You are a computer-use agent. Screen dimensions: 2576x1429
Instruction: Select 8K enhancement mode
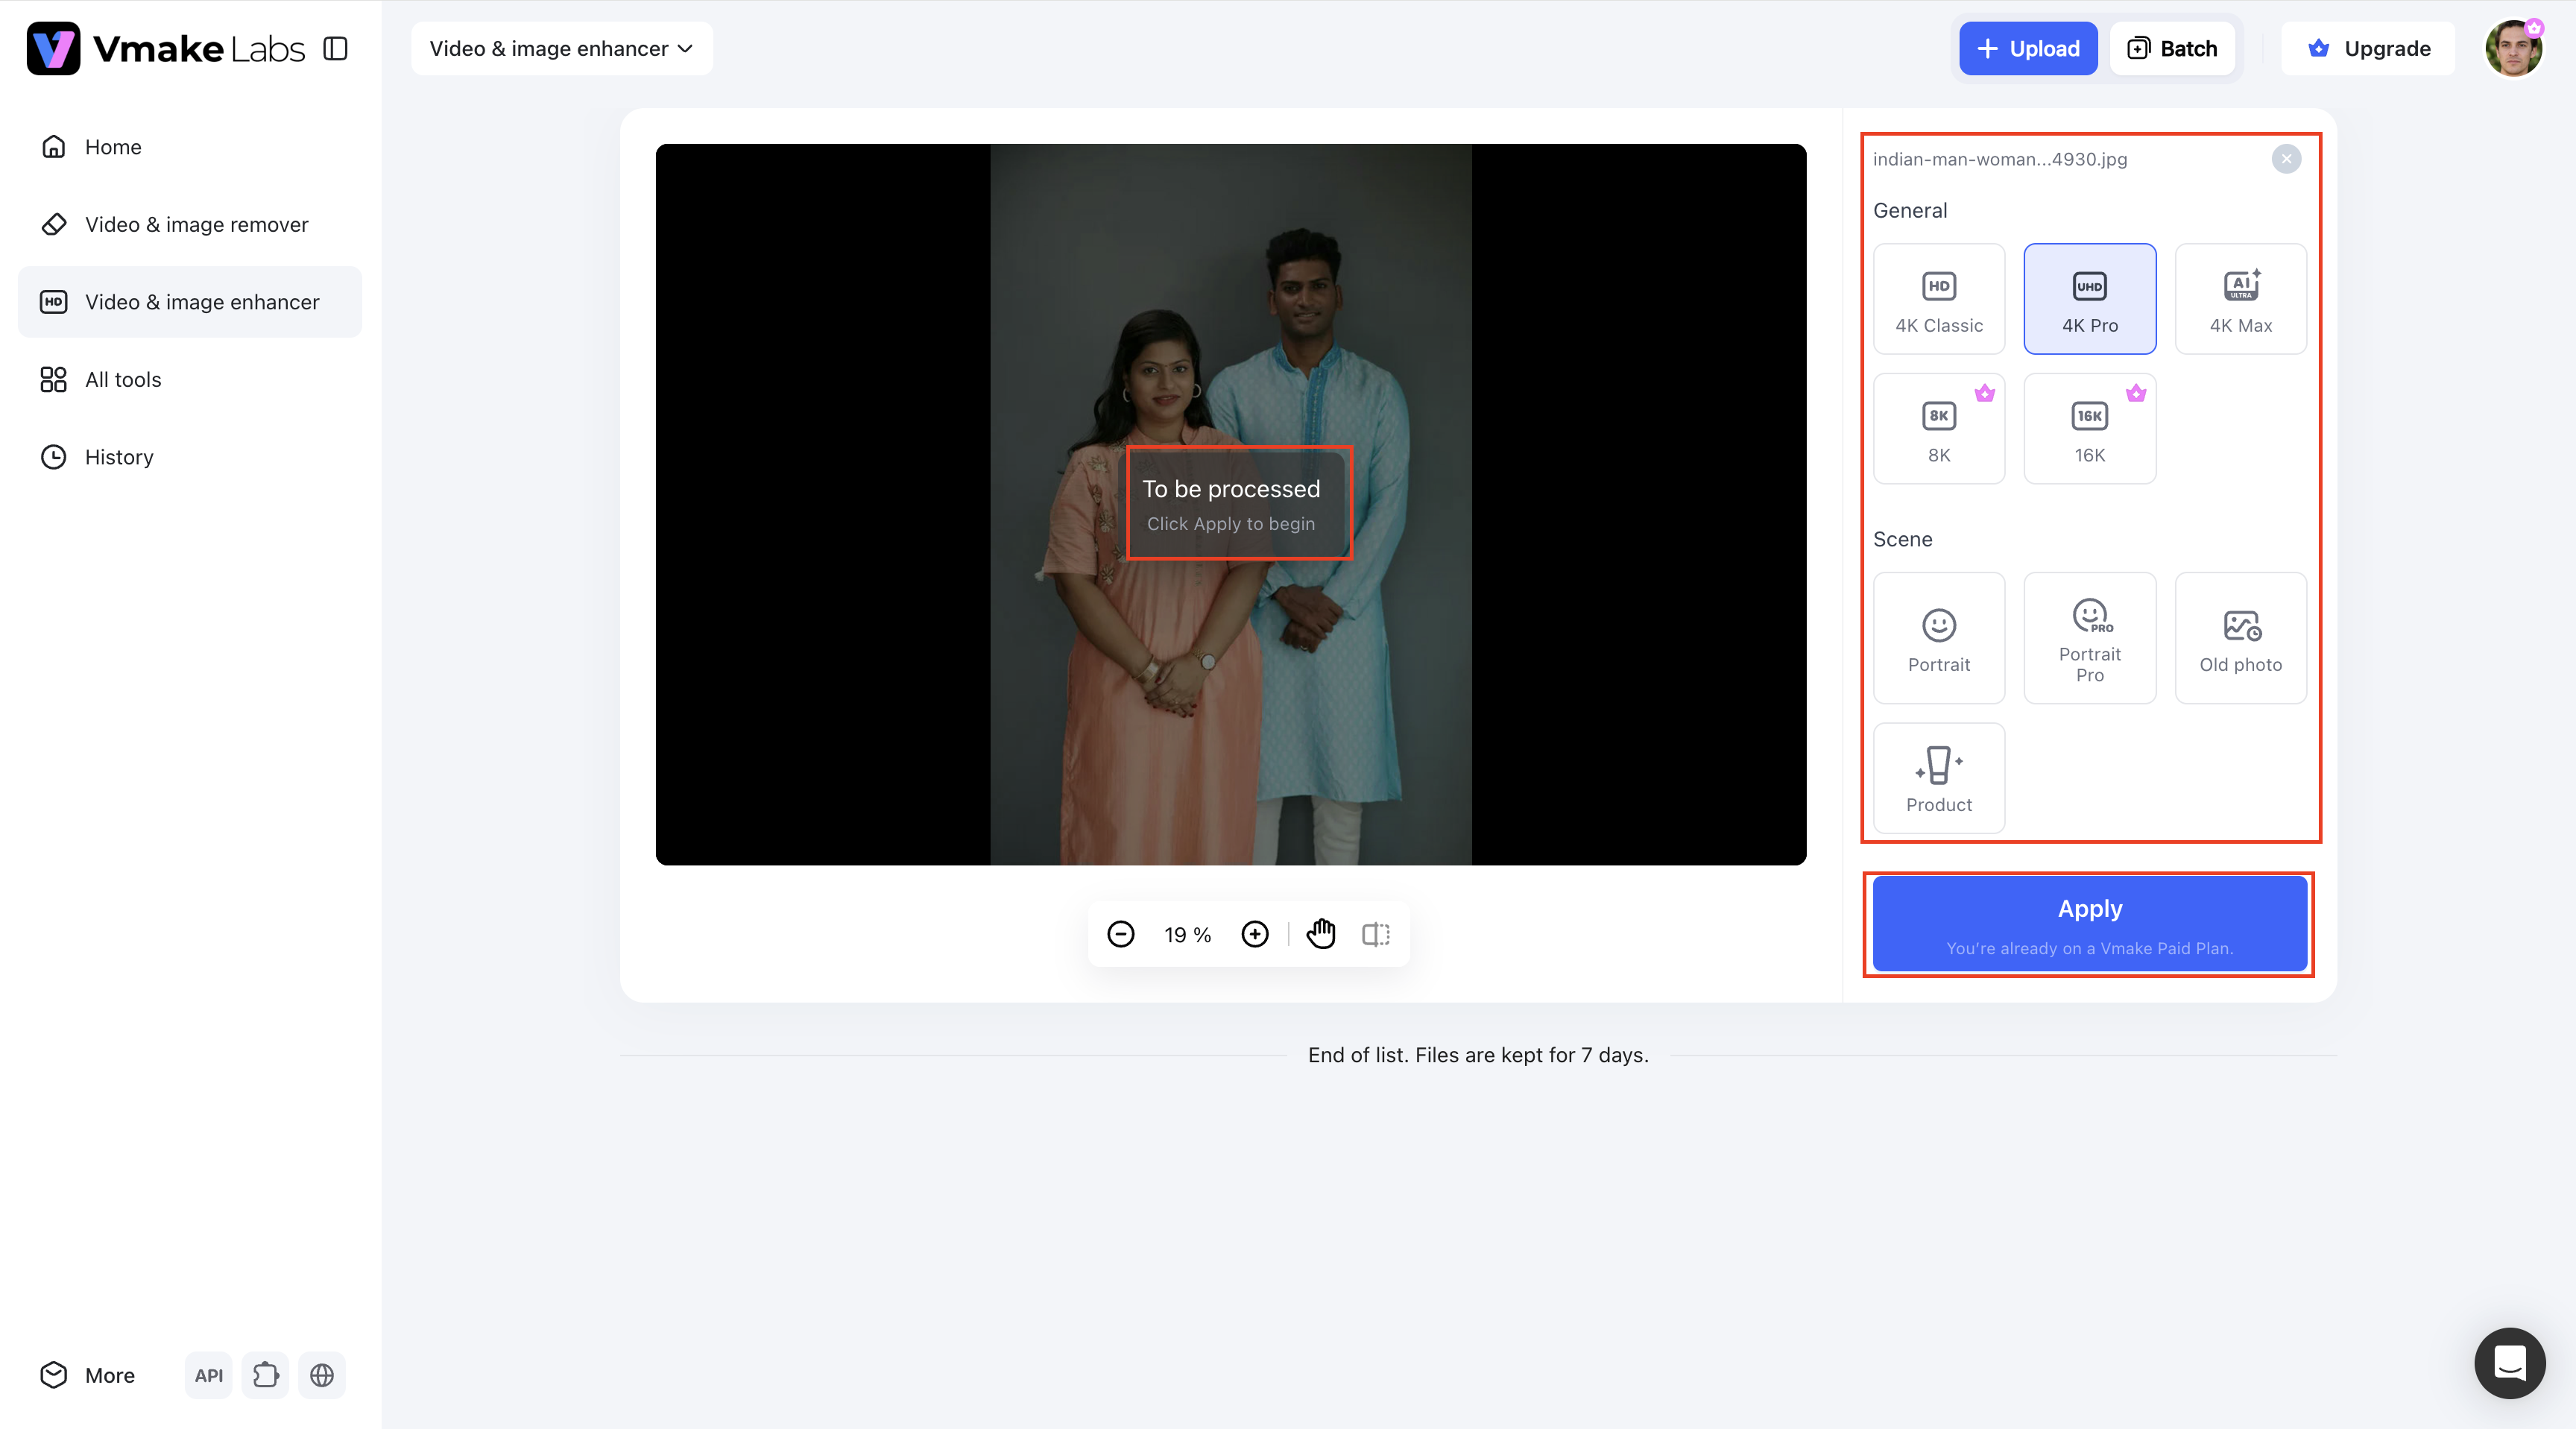click(1939, 429)
